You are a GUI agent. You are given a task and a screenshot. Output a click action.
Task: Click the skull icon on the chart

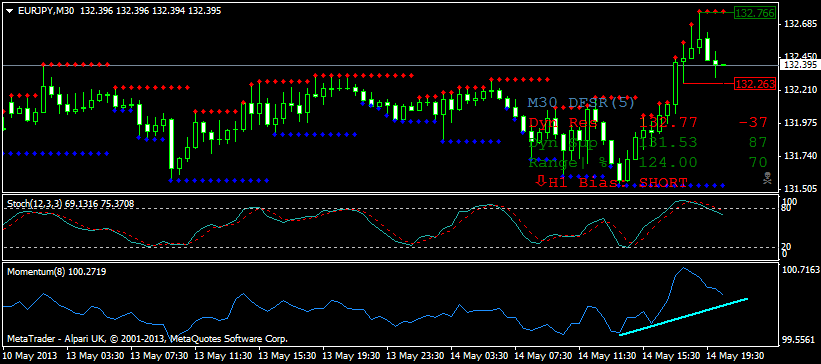pyautogui.click(x=767, y=179)
